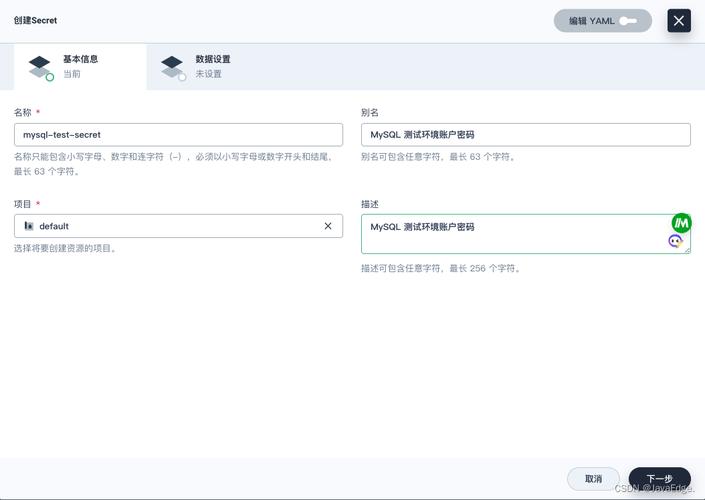Click the hint 选择将要创建资源的项目。
Screen dimensions: 705x500
(x=66, y=248)
